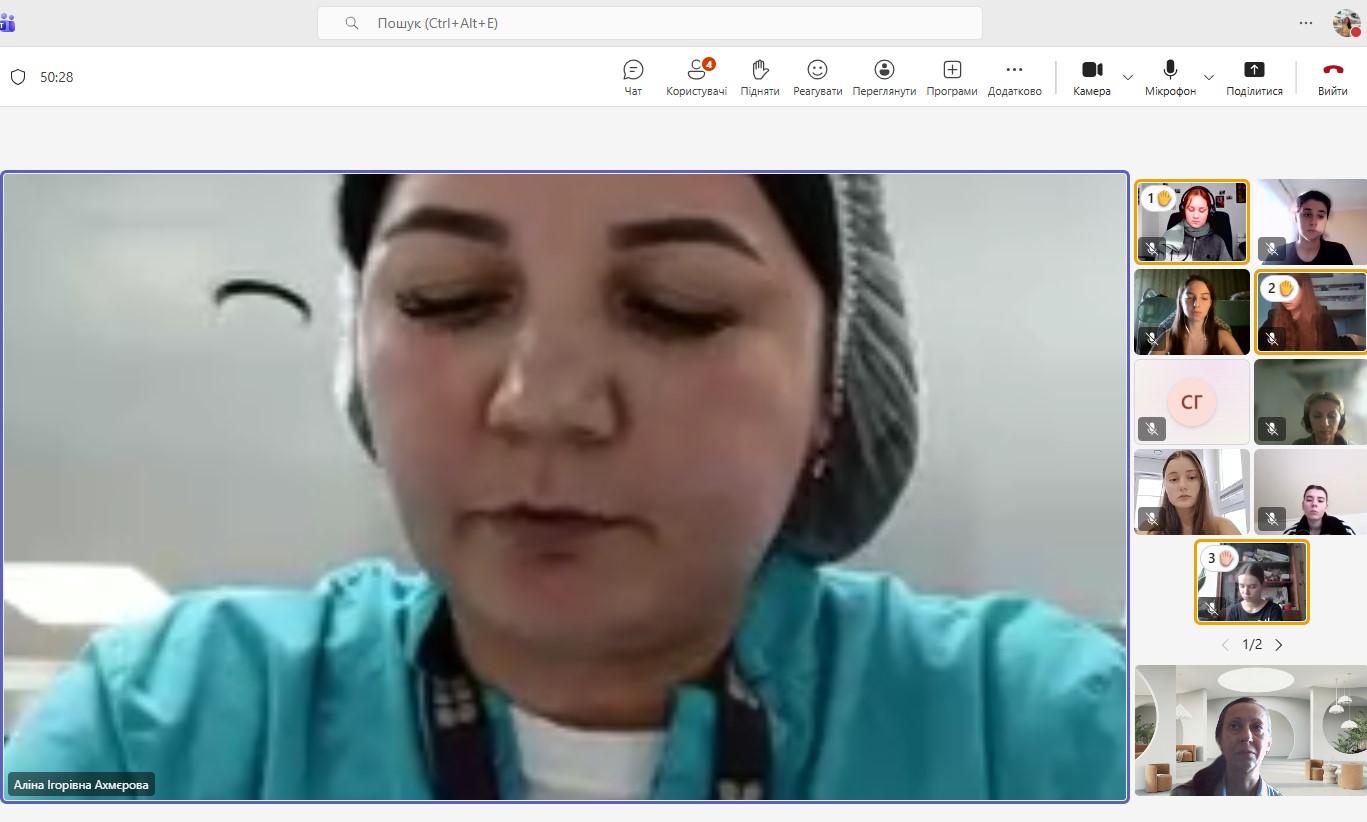Go to next page of participants
Image resolution: width=1367 pixels, height=822 pixels.
click(x=1279, y=645)
